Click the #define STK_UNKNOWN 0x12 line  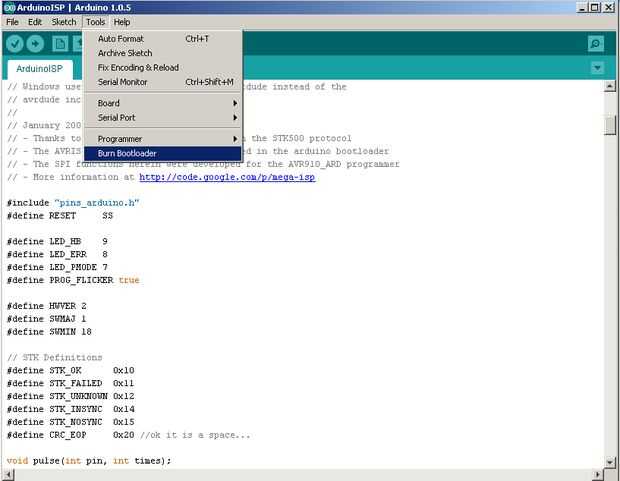[70, 396]
